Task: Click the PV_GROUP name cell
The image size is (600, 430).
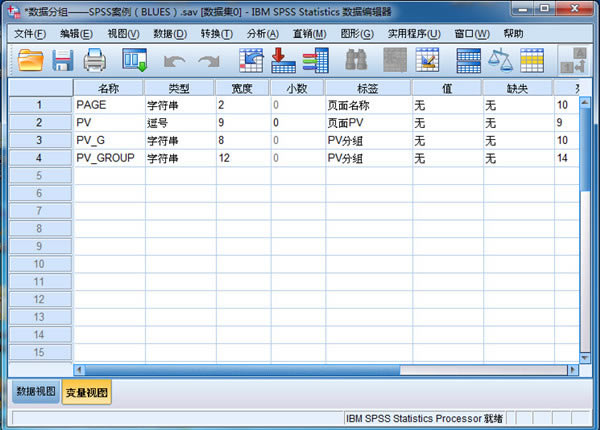Action: tap(107, 158)
